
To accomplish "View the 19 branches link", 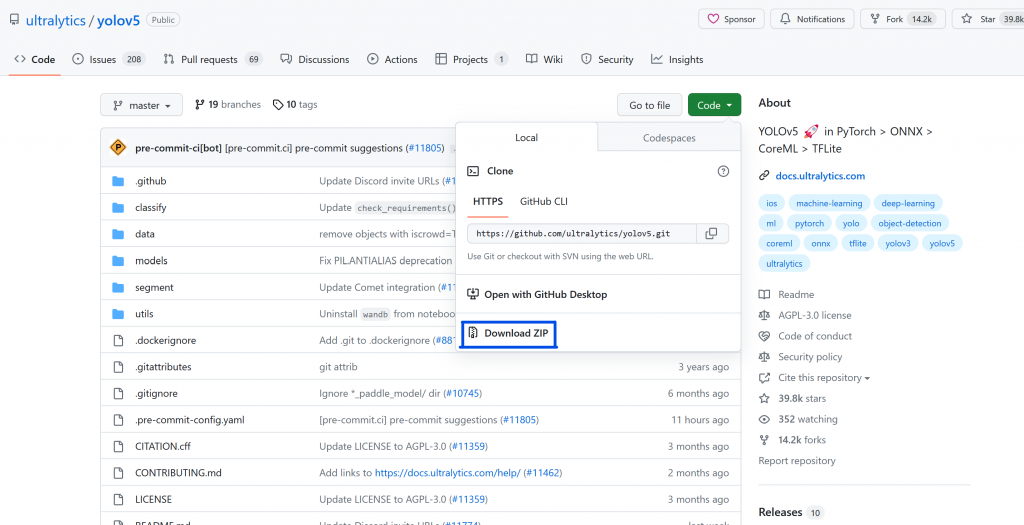I will 228,104.
